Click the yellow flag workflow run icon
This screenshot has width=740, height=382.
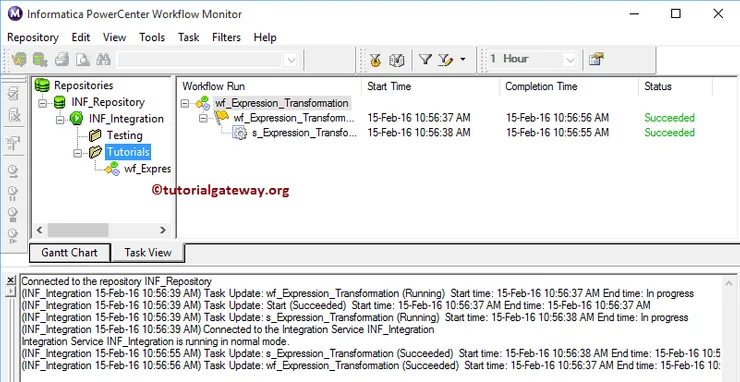click(x=222, y=118)
